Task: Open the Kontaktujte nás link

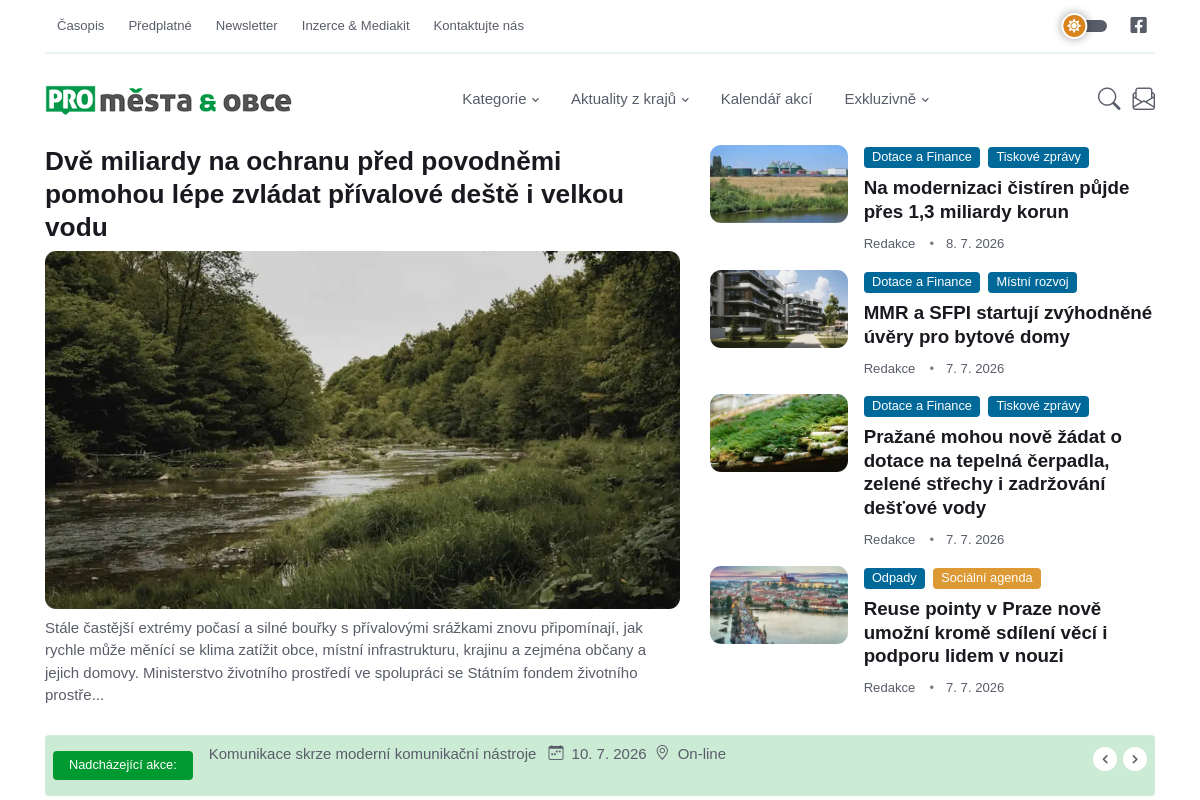Action: click(x=479, y=26)
